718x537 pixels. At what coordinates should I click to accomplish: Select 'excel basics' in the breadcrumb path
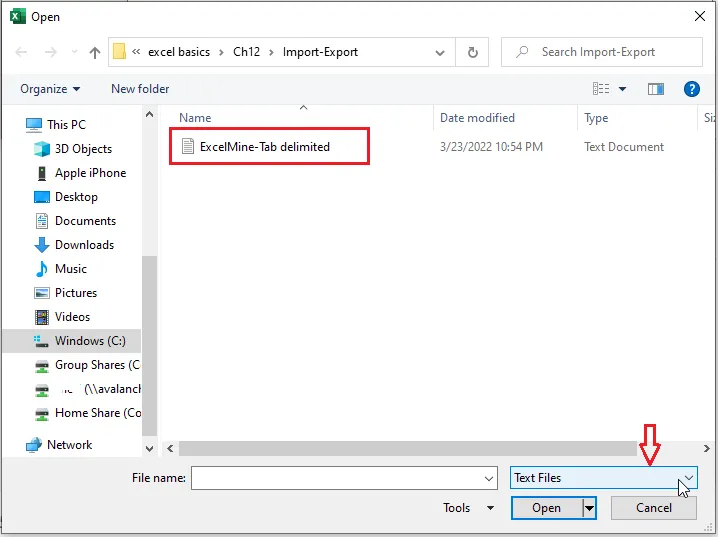tap(179, 52)
